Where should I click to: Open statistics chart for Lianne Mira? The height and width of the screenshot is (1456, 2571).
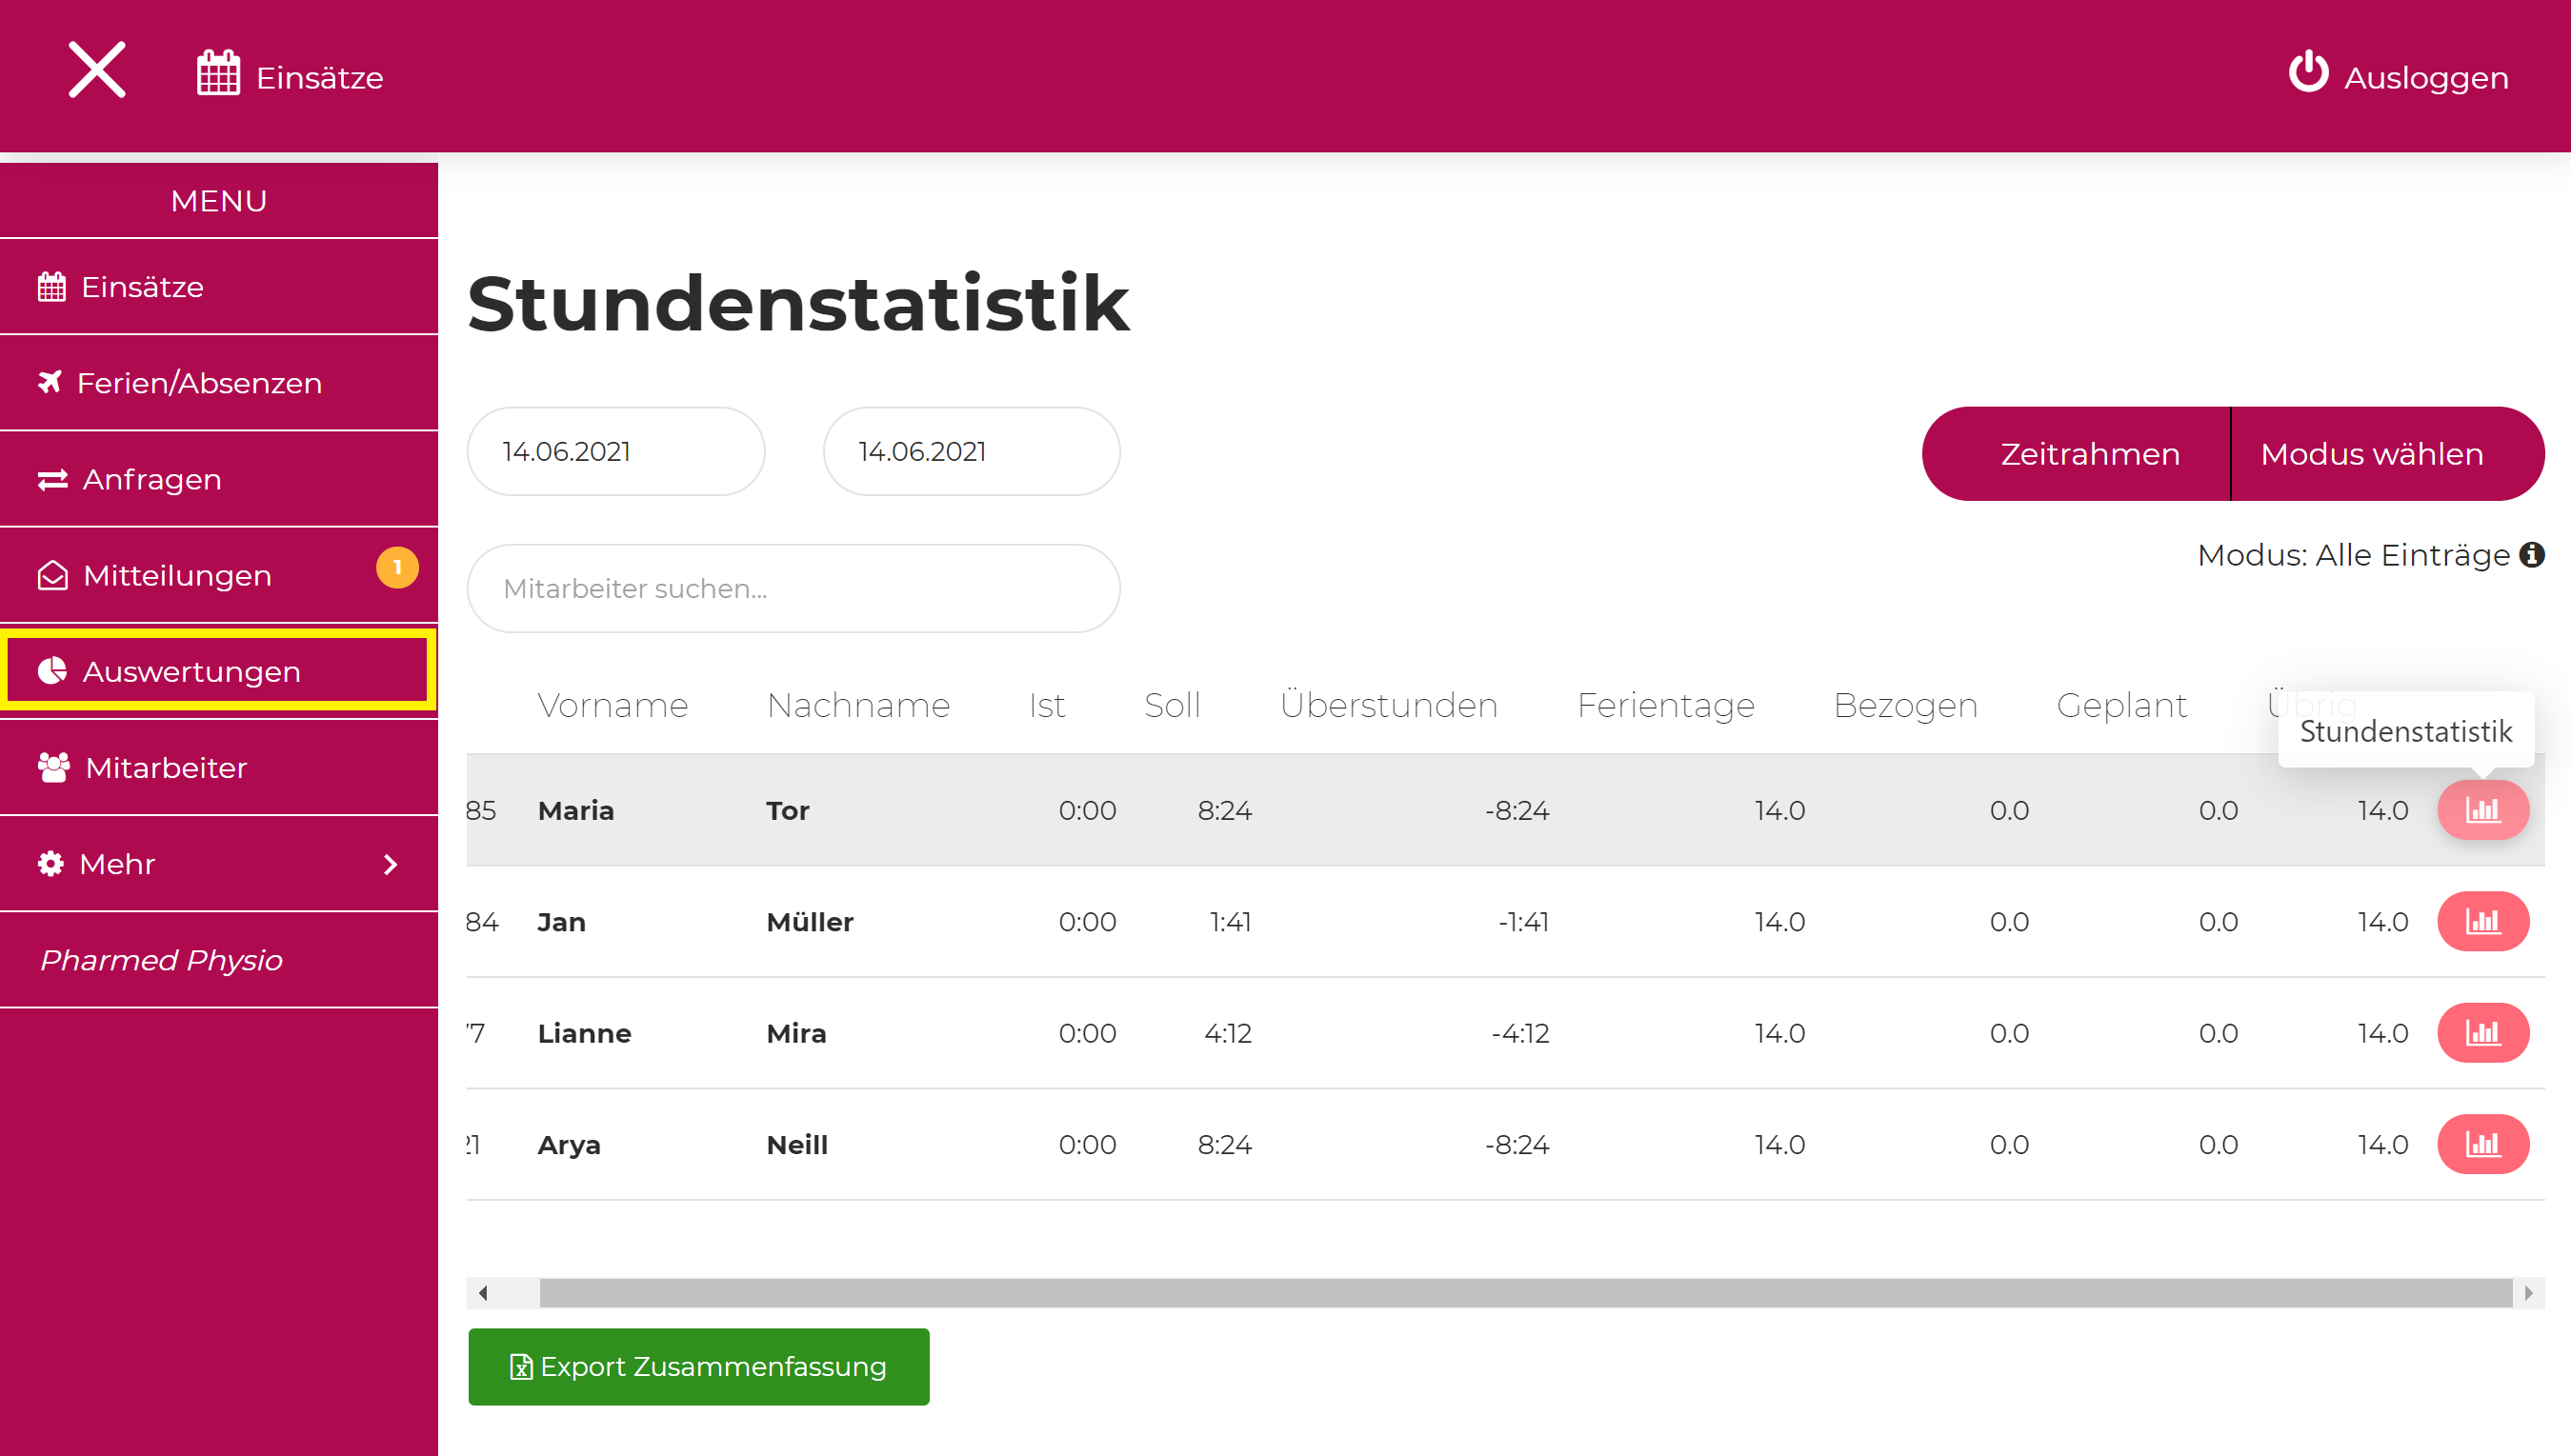tap(2482, 1033)
